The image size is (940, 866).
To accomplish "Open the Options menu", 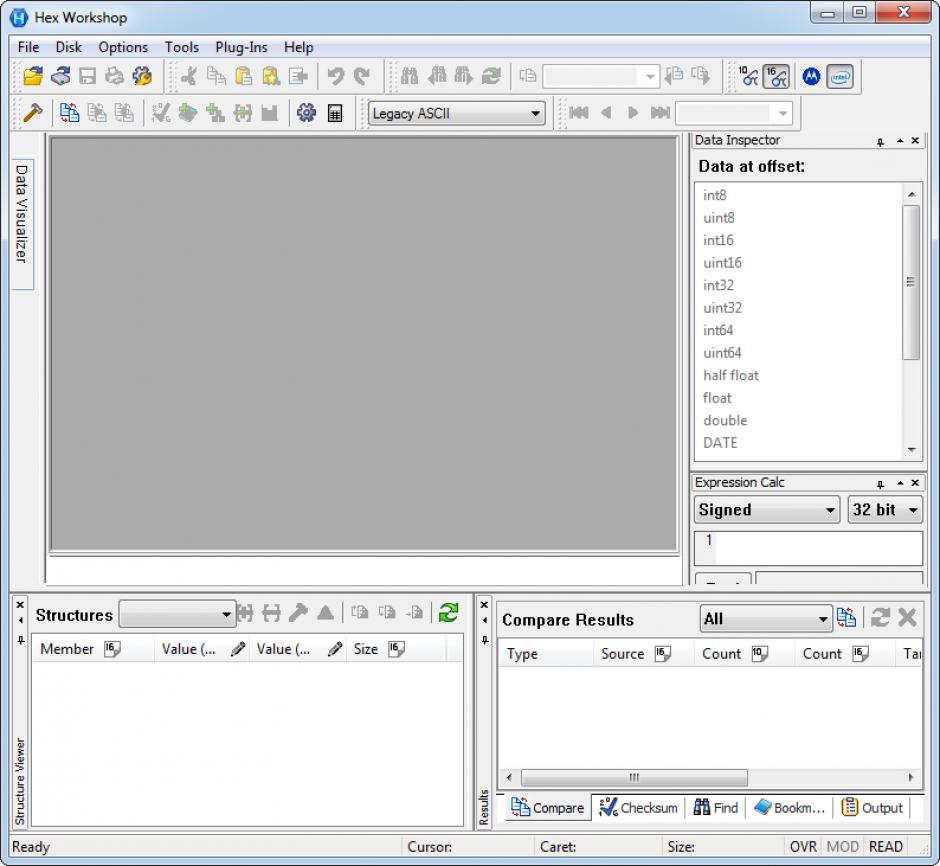I will pyautogui.click(x=123, y=47).
